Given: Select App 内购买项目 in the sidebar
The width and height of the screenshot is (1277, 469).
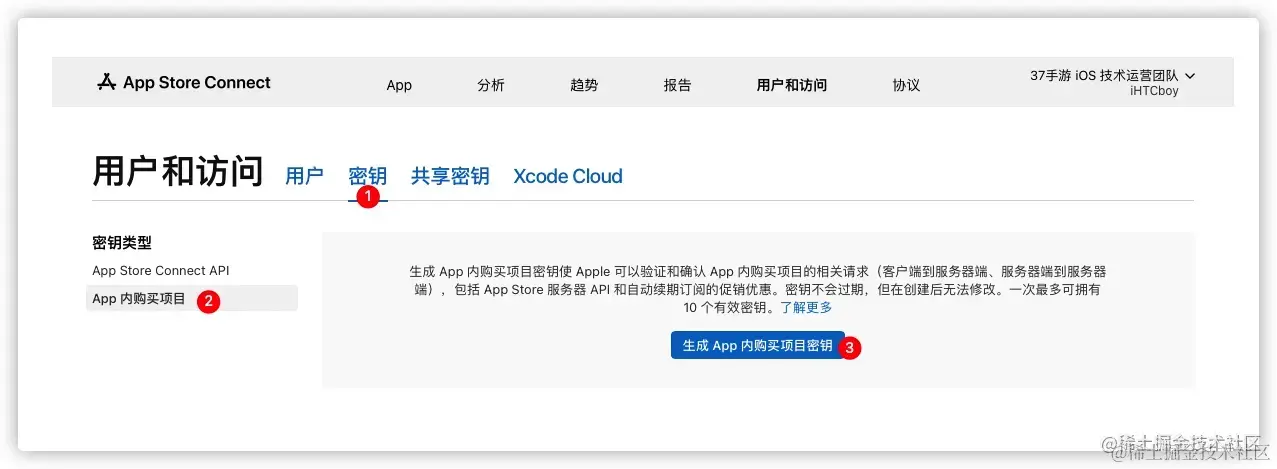Looking at the screenshot, I should coord(192,298).
